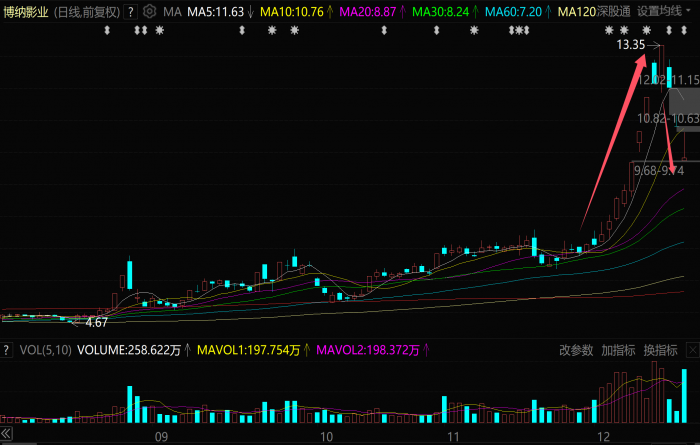
Task: Click 加指标 to add an indicator
Action: pos(618,350)
